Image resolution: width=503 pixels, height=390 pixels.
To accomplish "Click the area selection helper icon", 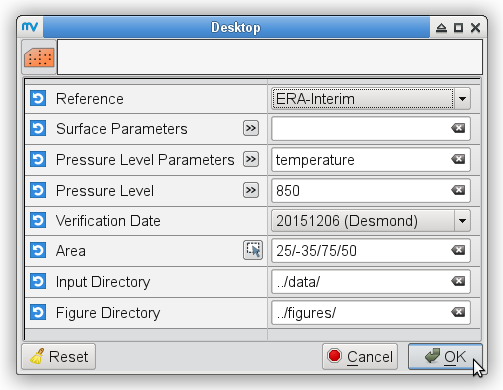I will tap(253, 250).
